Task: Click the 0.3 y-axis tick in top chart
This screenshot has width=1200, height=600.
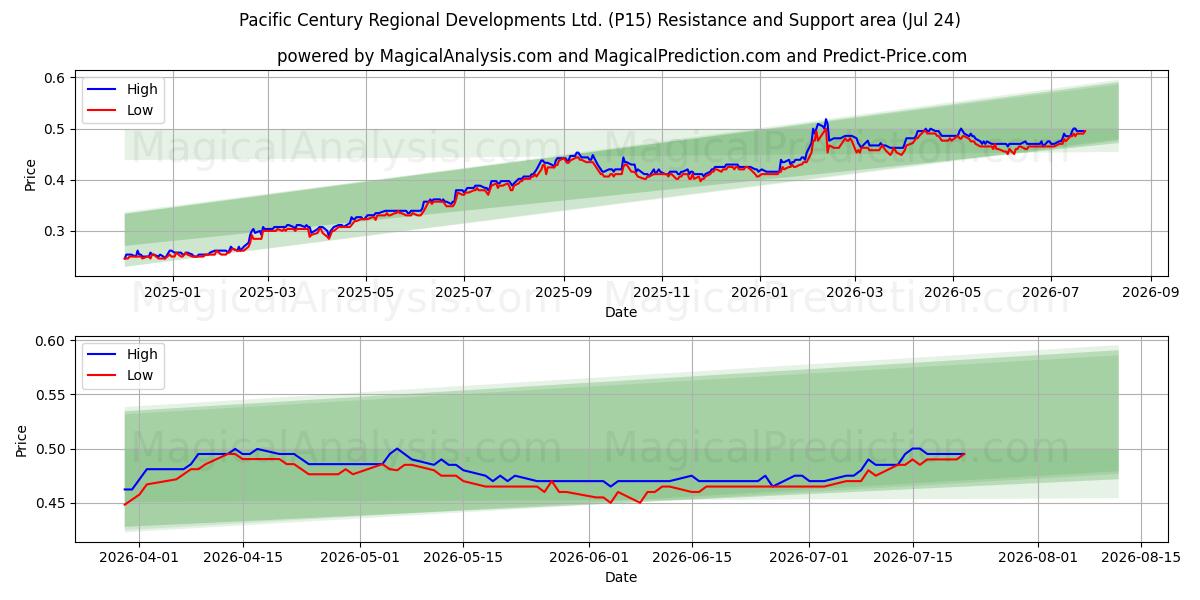Action: pyautogui.click(x=56, y=231)
